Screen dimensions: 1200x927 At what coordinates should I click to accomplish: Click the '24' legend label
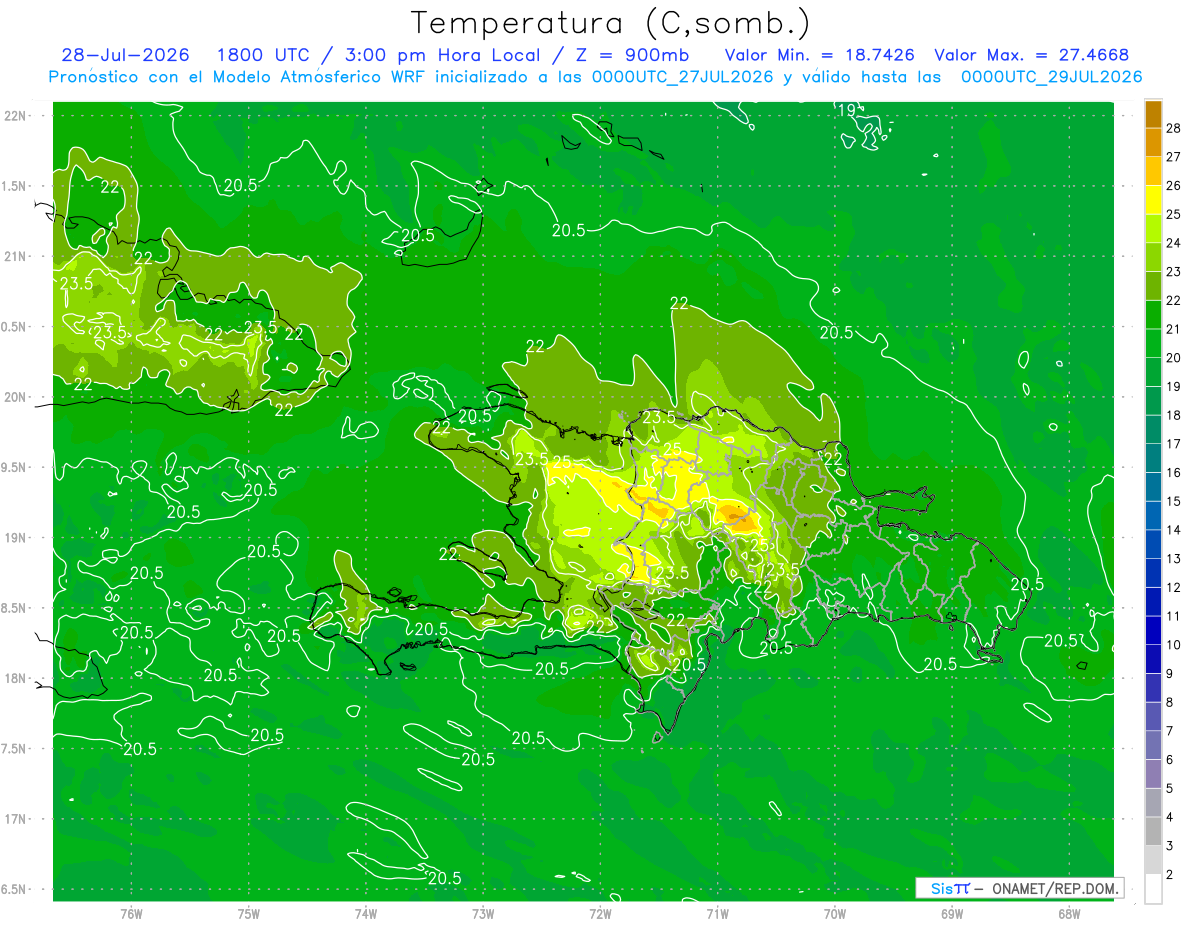[1173, 242]
